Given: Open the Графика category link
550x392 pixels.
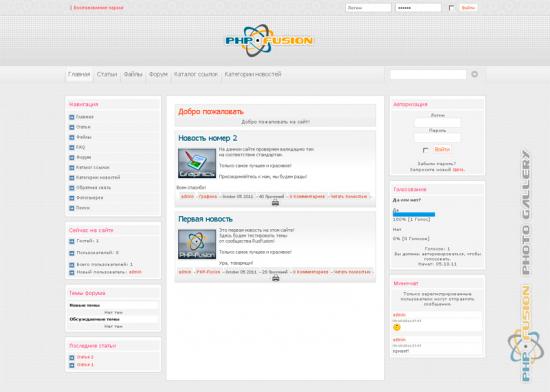Looking at the screenshot, I should point(208,196).
